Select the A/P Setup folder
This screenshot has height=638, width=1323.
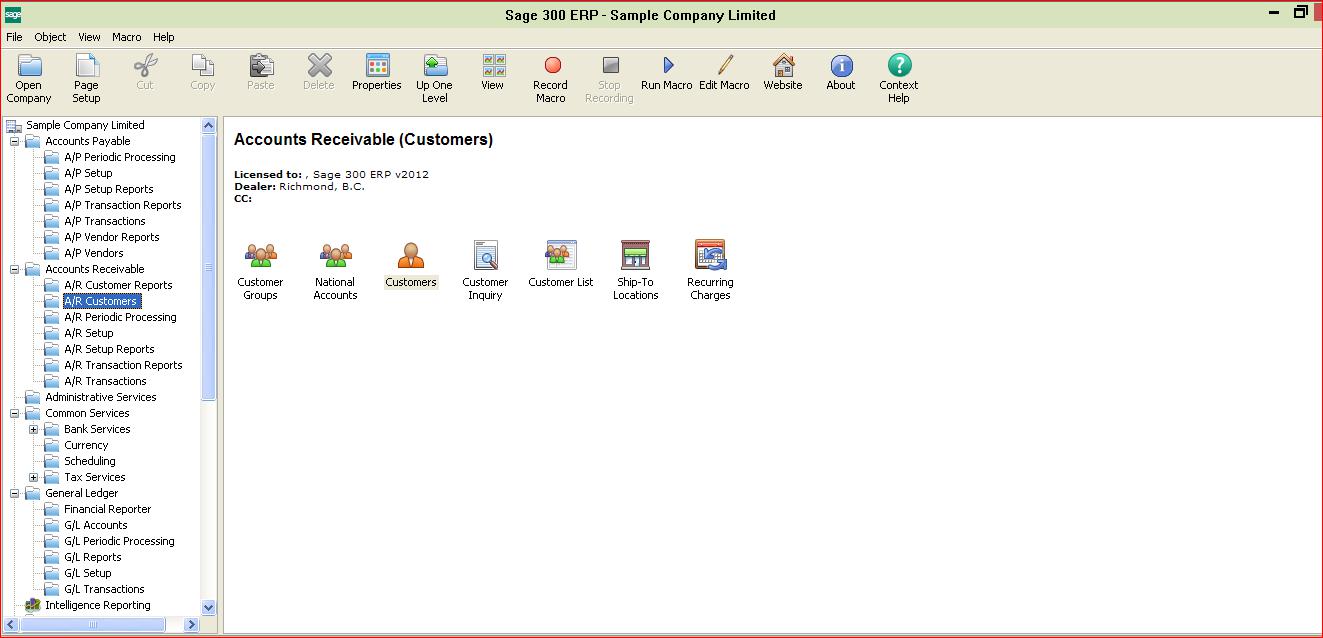click(88, 173)
